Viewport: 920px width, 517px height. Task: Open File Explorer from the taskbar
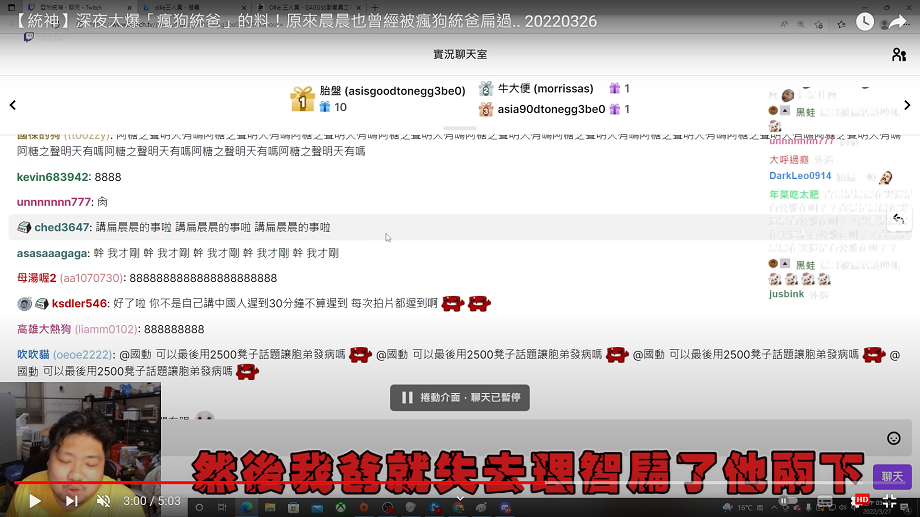[x=270, y=508]
